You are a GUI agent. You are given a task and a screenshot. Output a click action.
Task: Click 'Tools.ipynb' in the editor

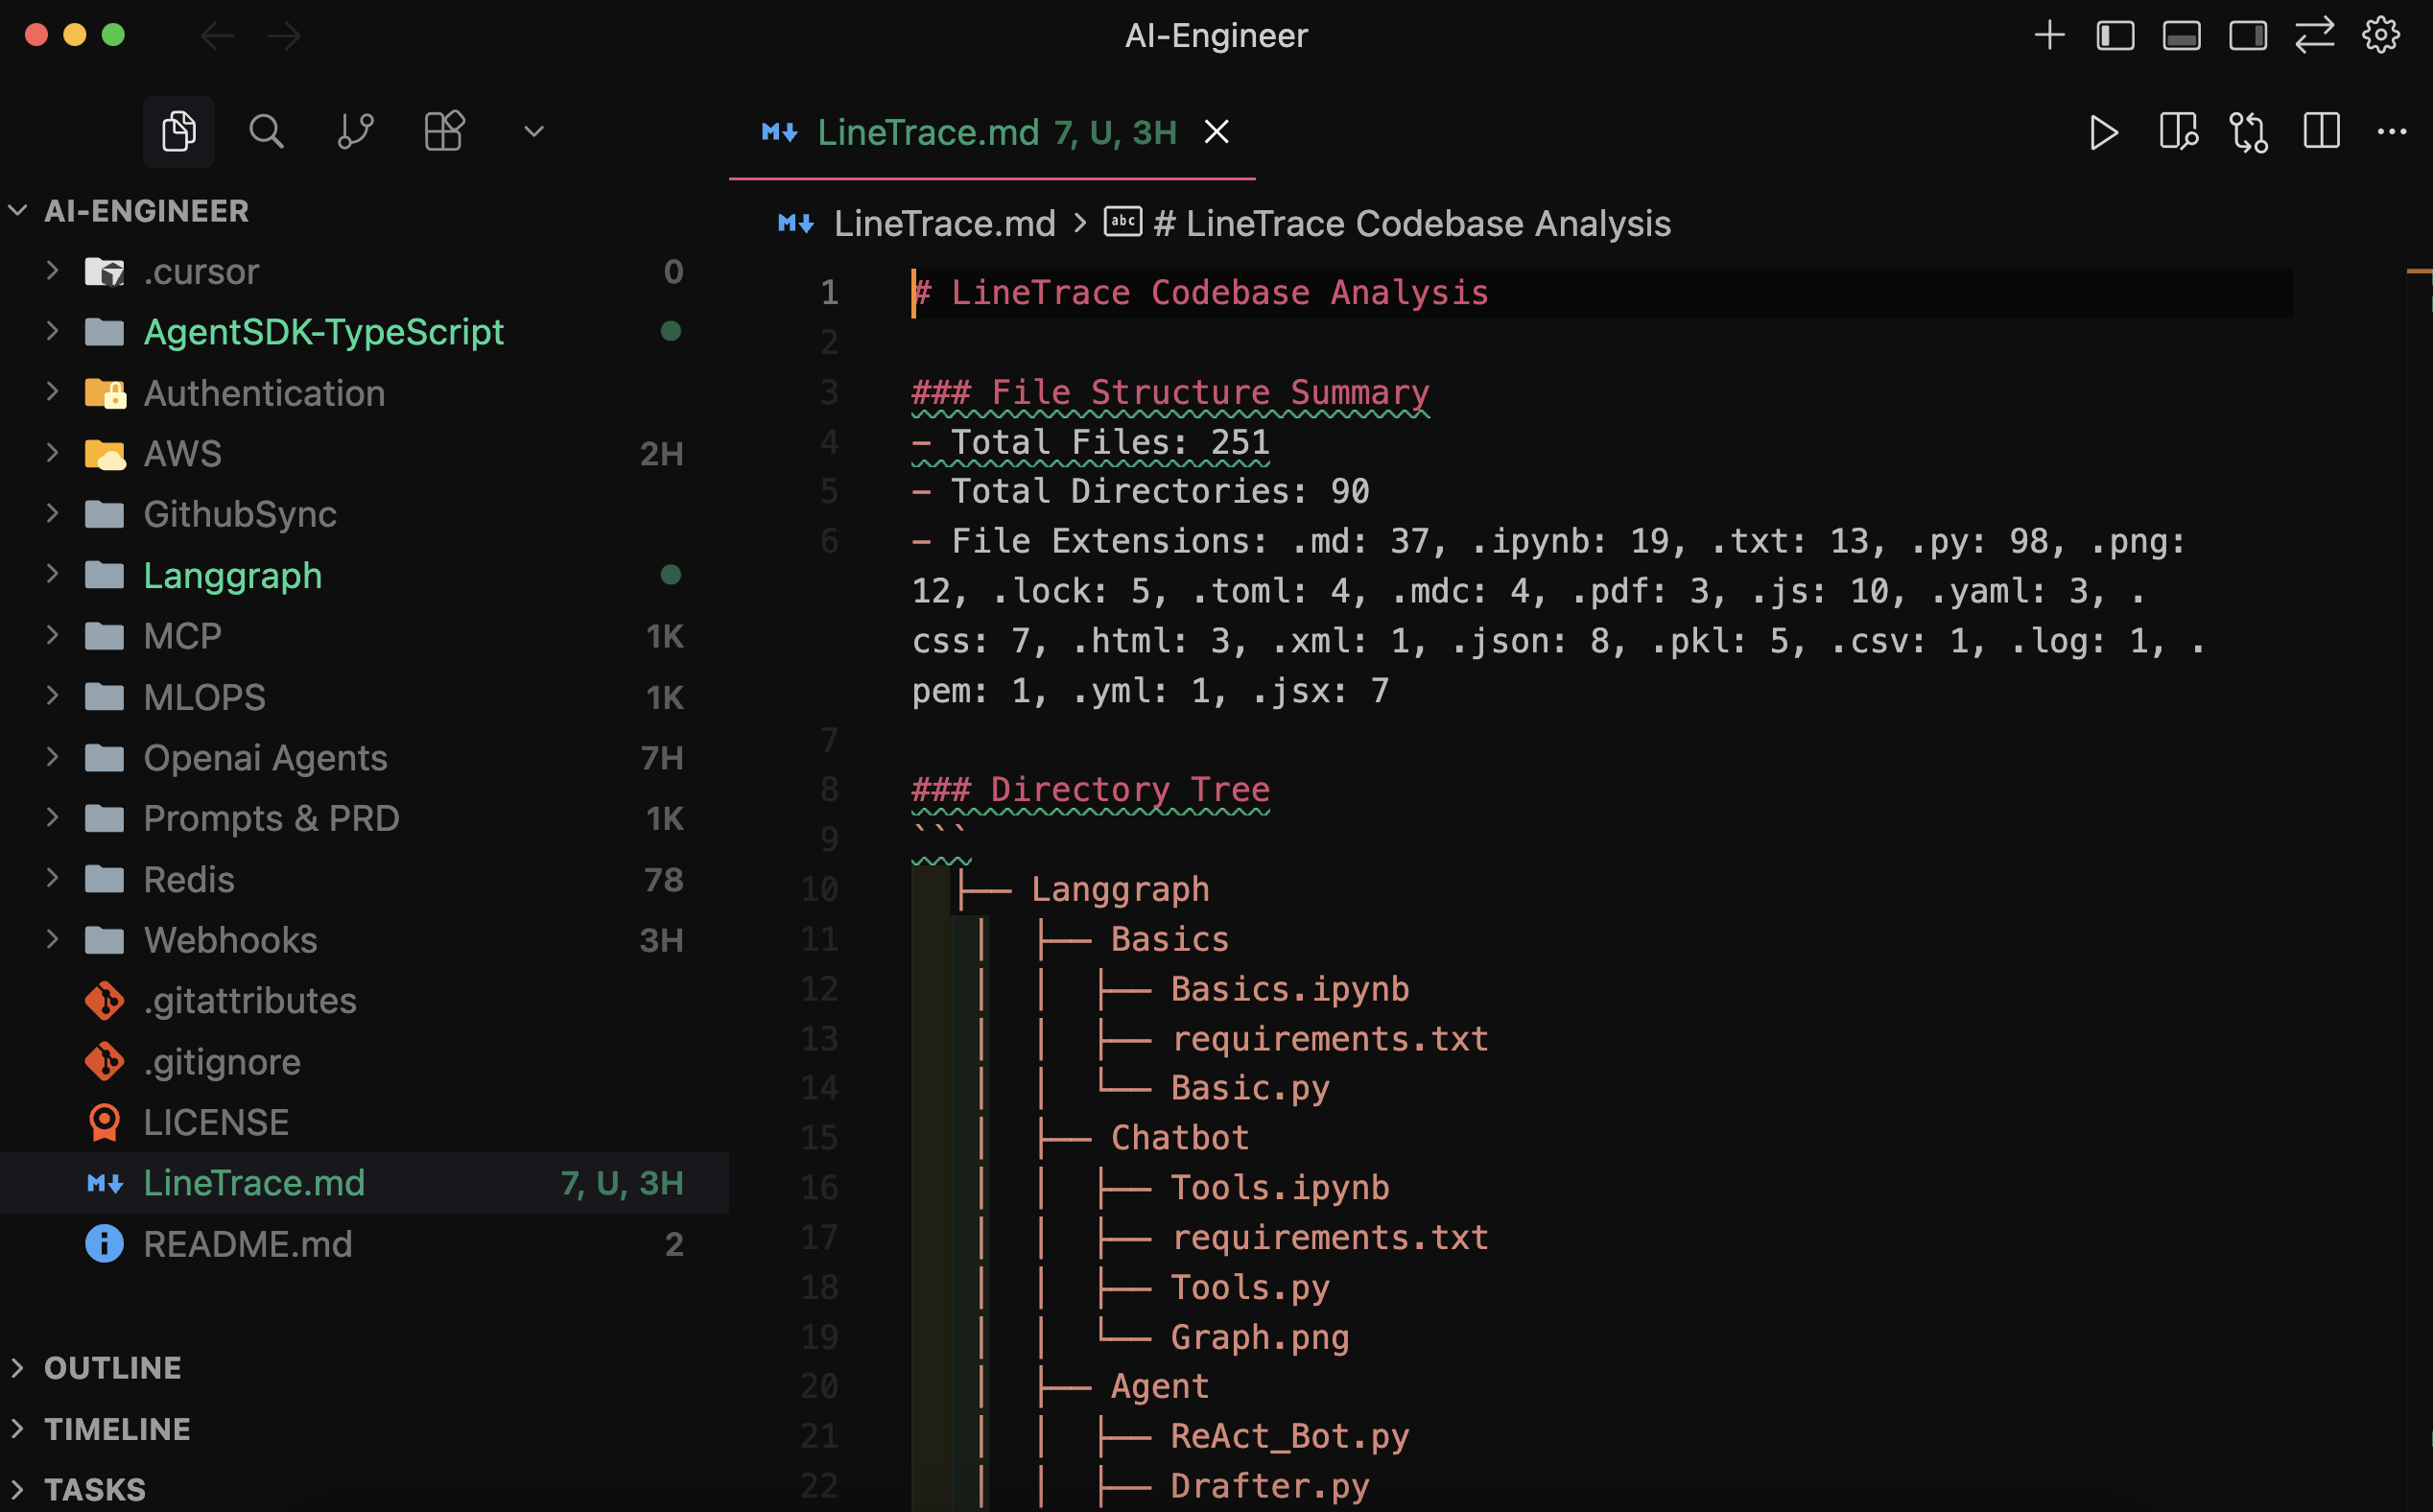point(1280,1187)
